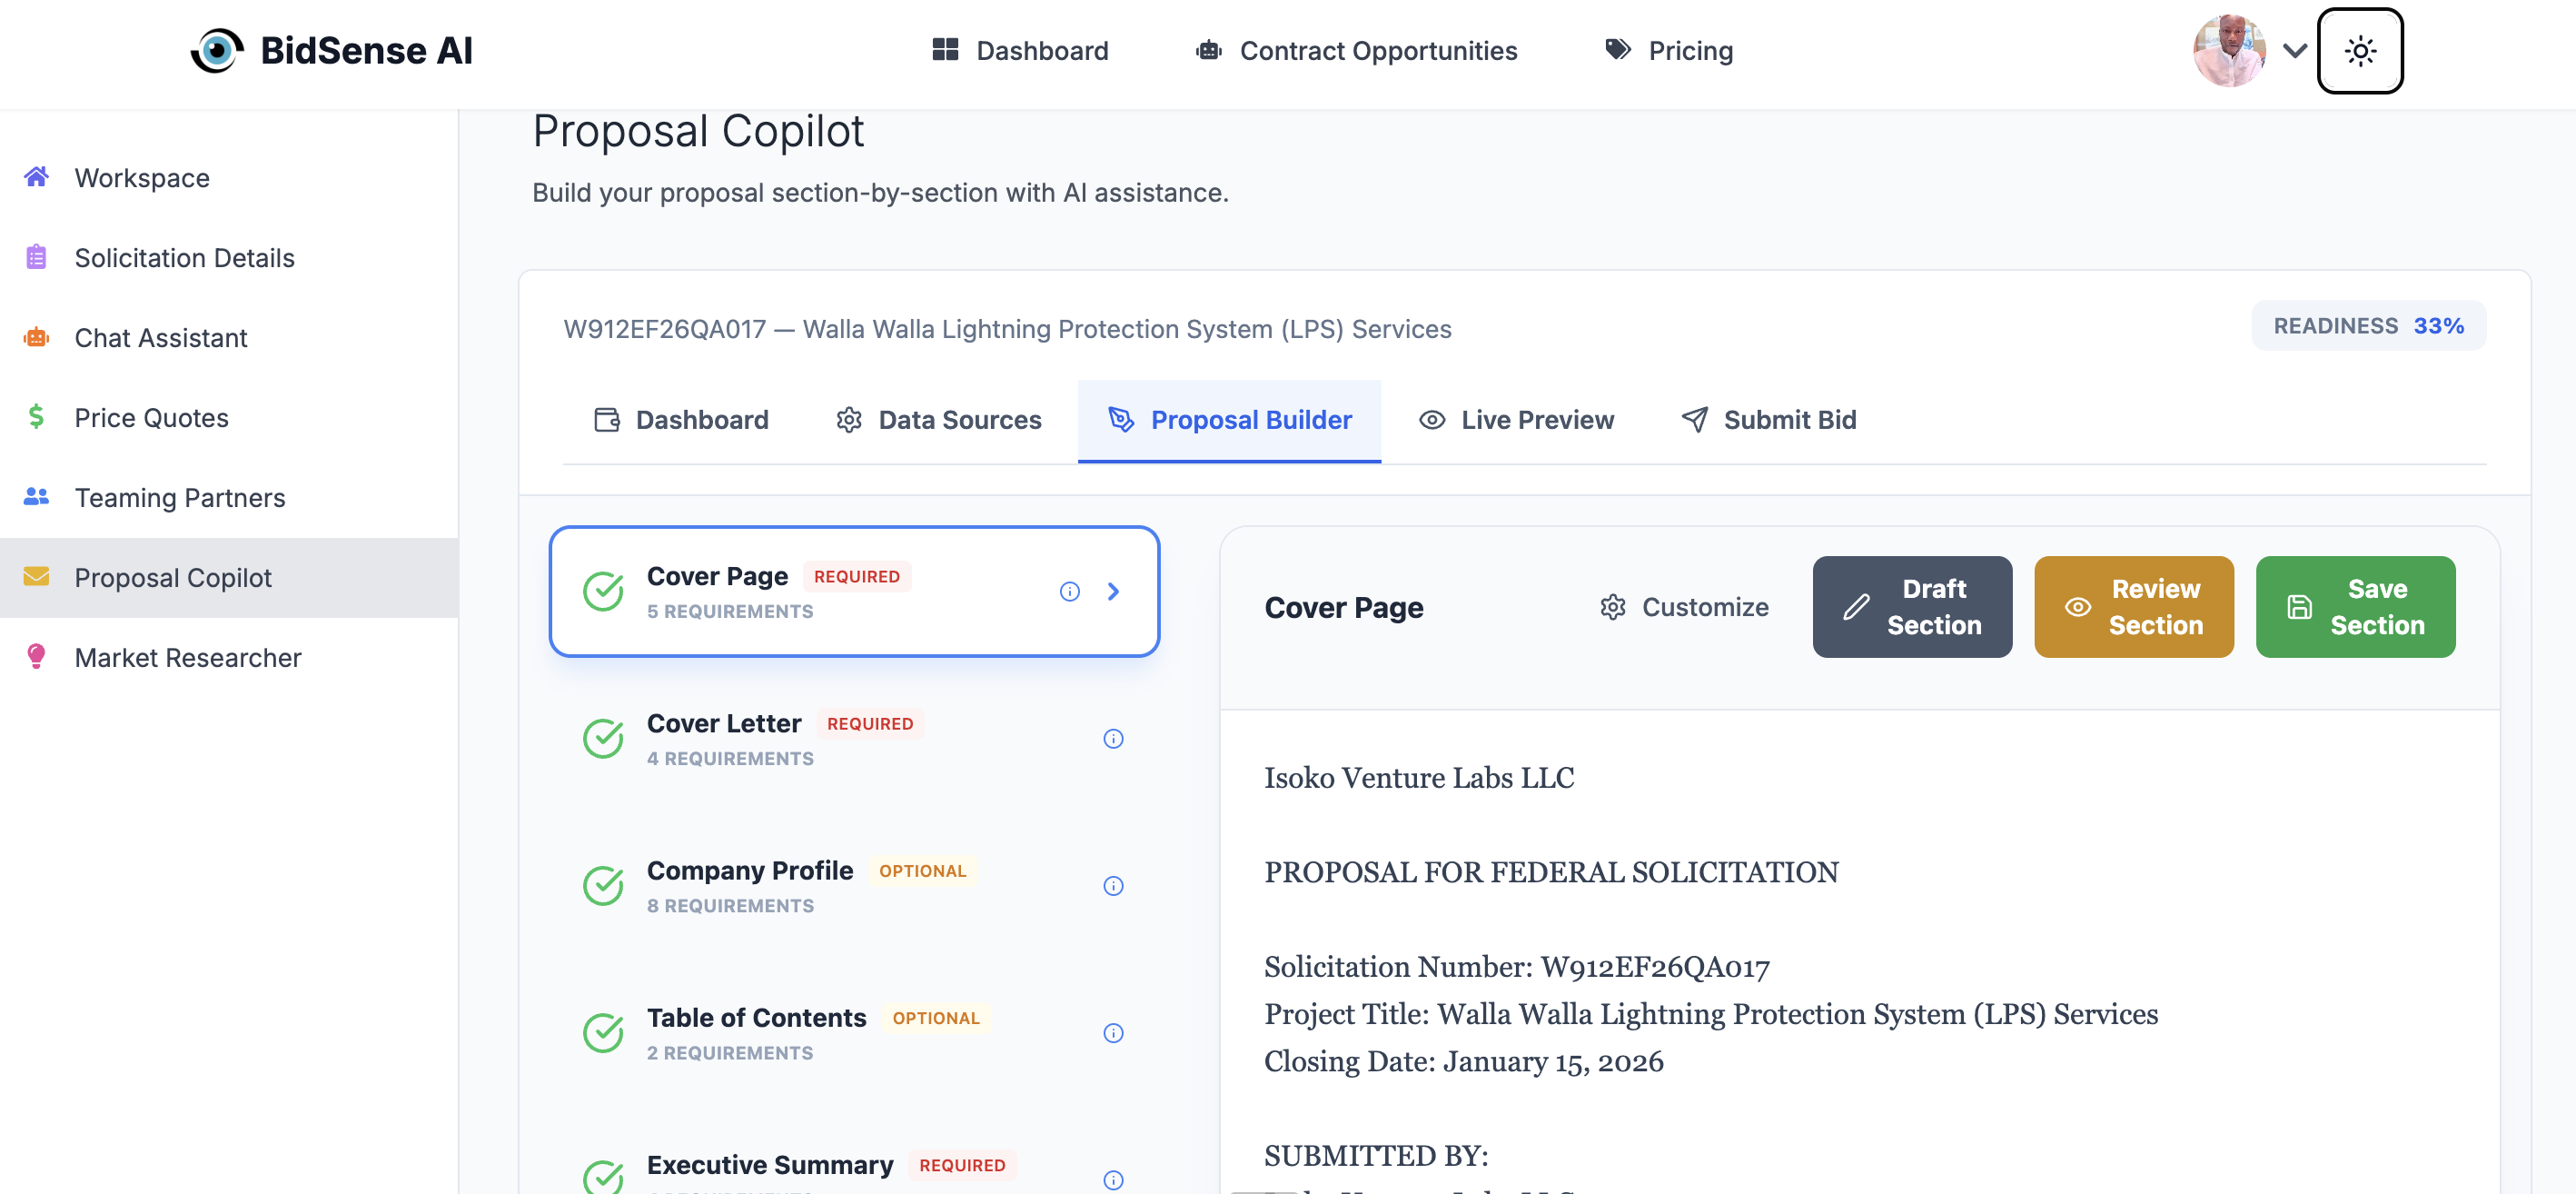Viewport: 2576px width, 1194px height.
Task: Expand the Cover Page section chevron
Action: 1113,591
